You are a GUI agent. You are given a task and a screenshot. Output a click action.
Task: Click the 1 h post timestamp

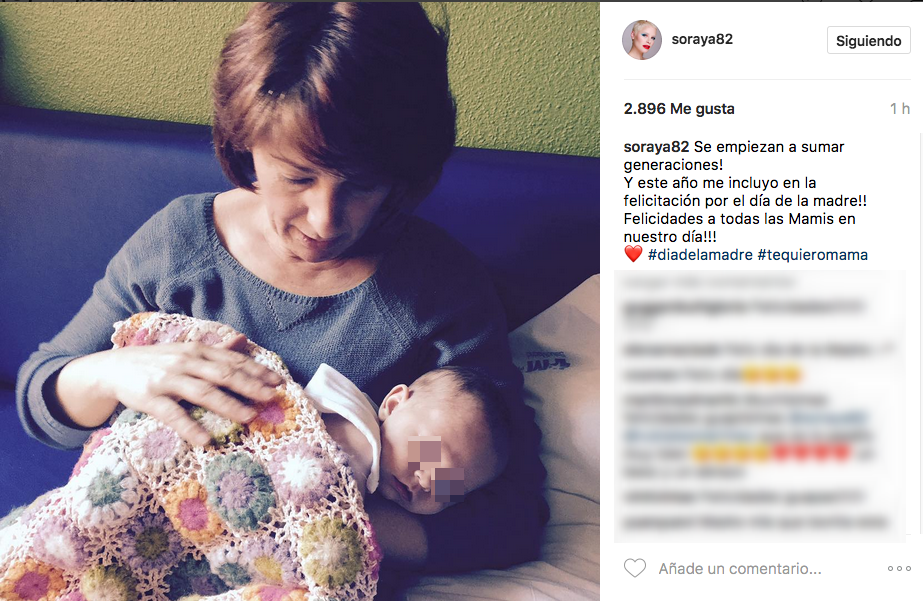pyautogui.click(x=899, y=109)
